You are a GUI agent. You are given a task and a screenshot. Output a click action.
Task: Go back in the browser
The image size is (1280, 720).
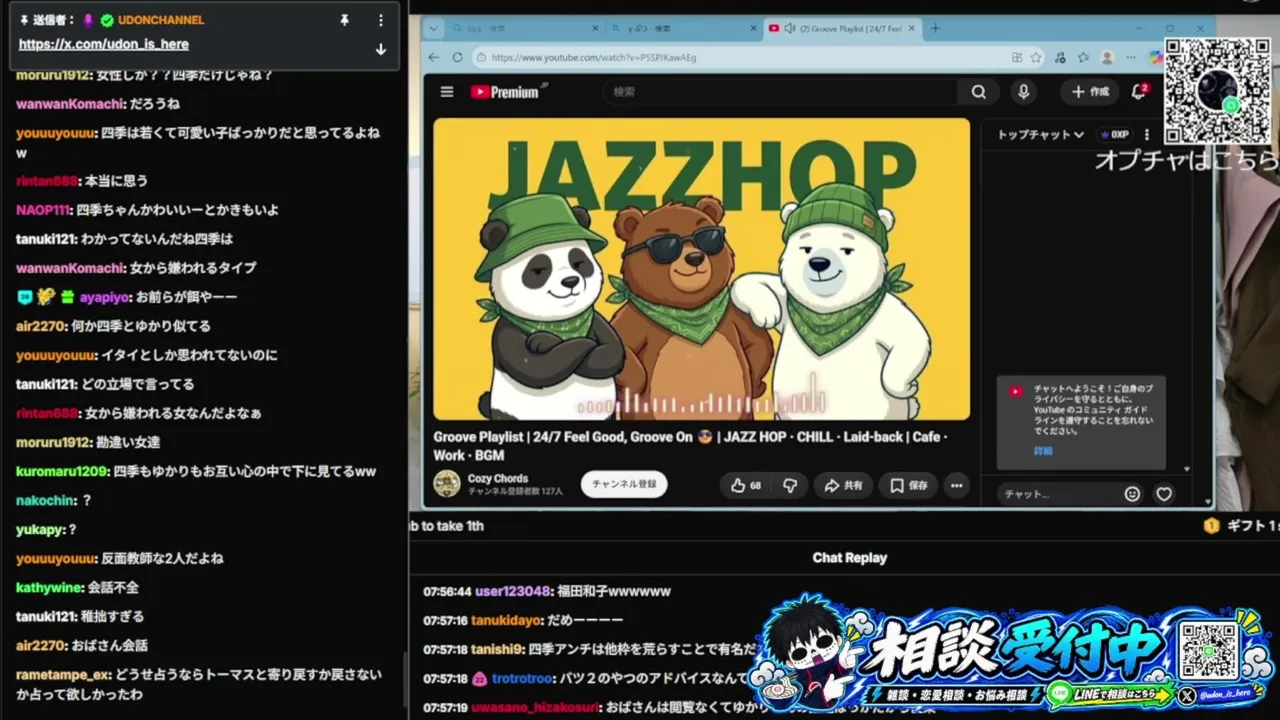pos(433,57)
